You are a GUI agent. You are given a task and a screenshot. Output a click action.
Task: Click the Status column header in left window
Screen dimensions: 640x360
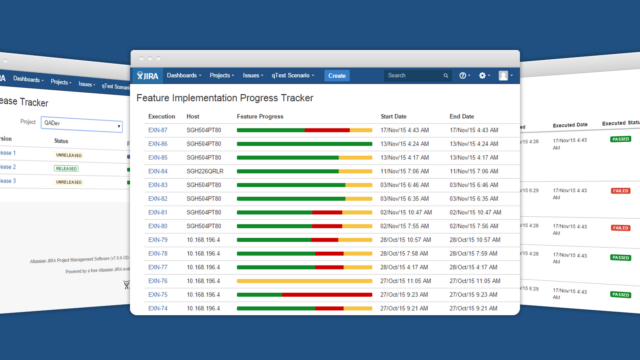(61, 141)
